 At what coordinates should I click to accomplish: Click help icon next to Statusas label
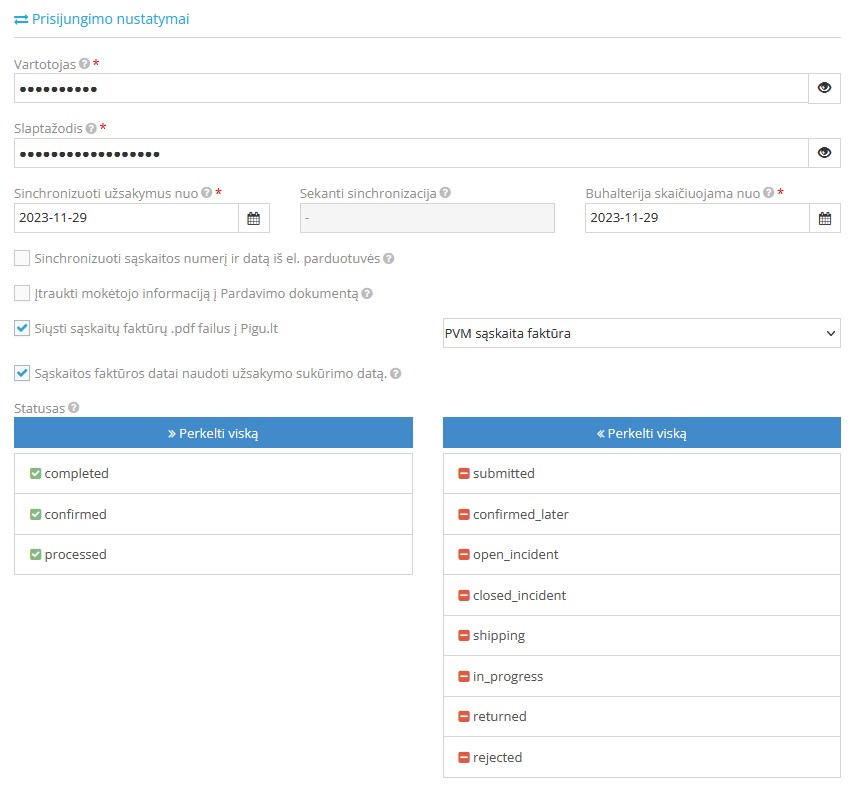pyautogui.click(x=73, y=408)
